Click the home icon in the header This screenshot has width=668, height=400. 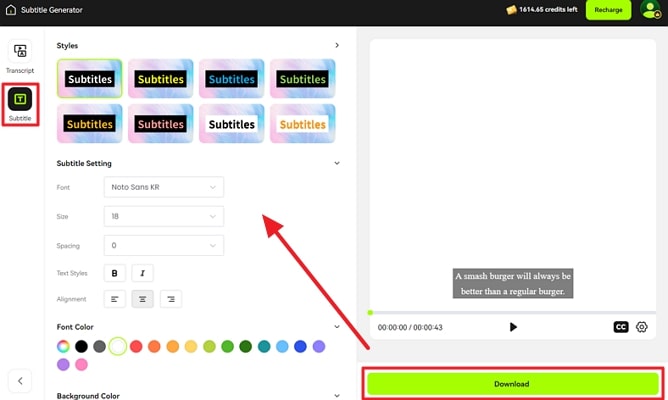[x=11, y=10]
